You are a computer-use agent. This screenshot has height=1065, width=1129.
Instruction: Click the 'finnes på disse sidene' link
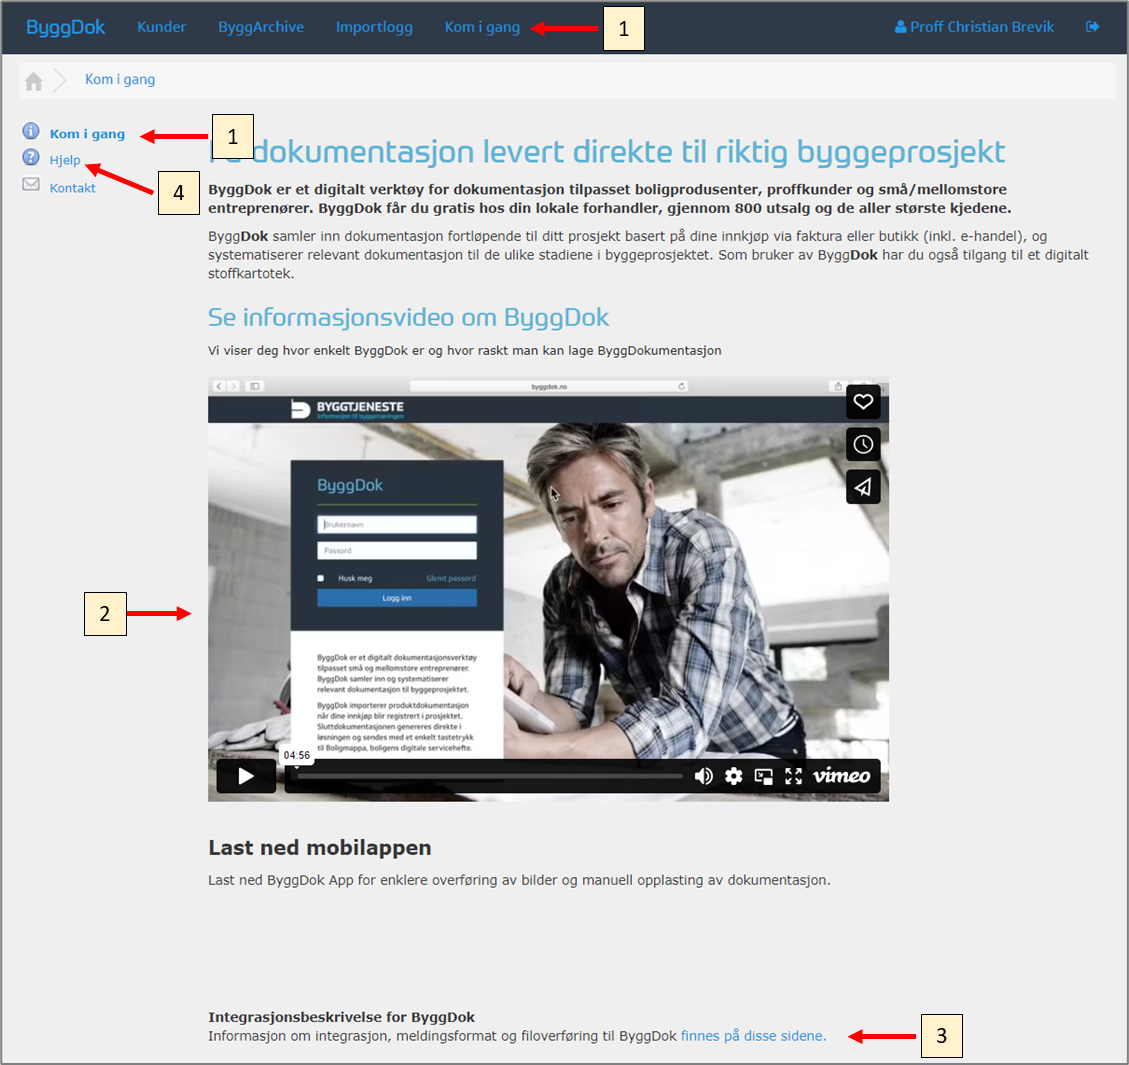(753, 1036)
